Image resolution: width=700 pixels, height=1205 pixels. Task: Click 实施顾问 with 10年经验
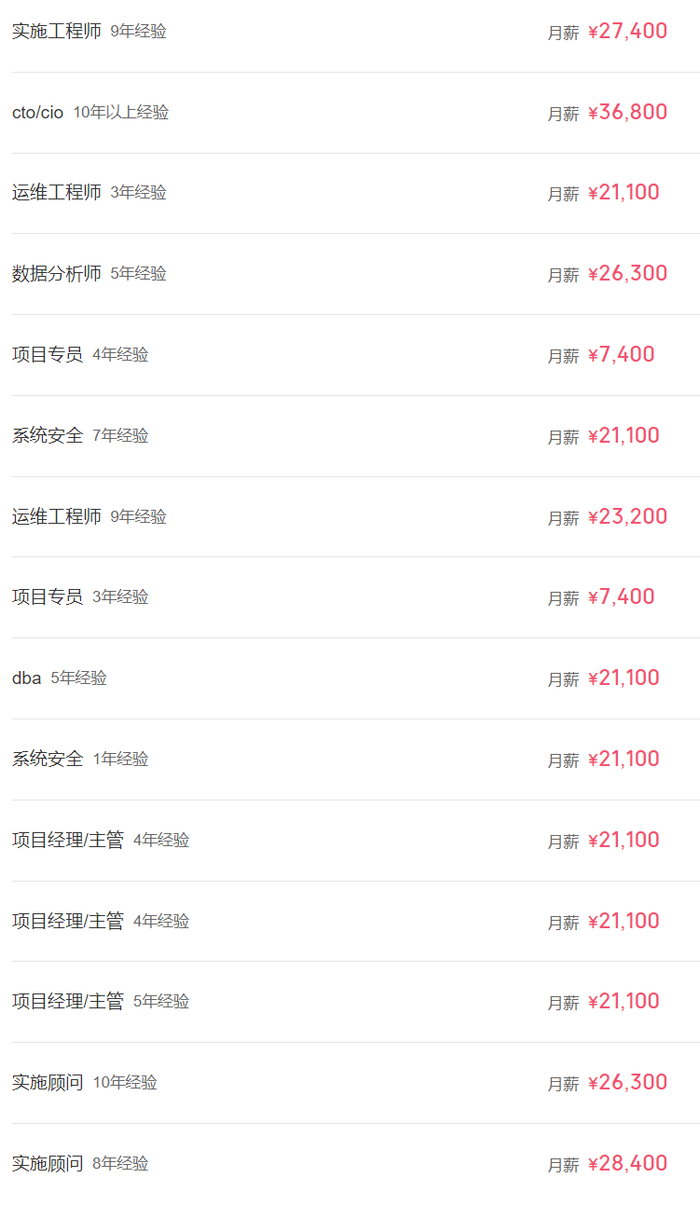tap(48, 1082)
